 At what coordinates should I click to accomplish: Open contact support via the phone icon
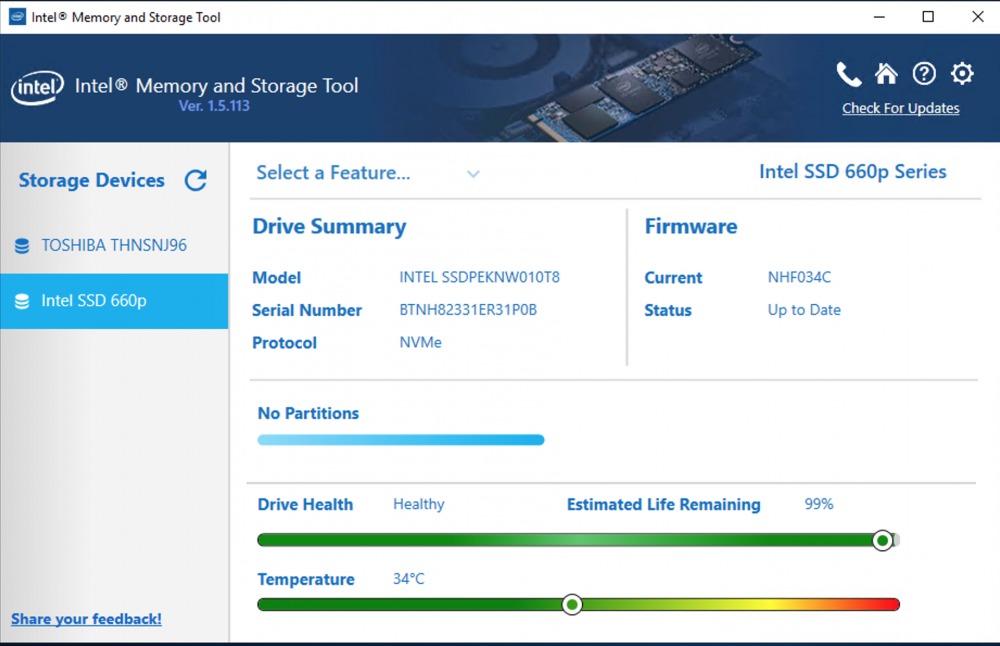point(849,73)
